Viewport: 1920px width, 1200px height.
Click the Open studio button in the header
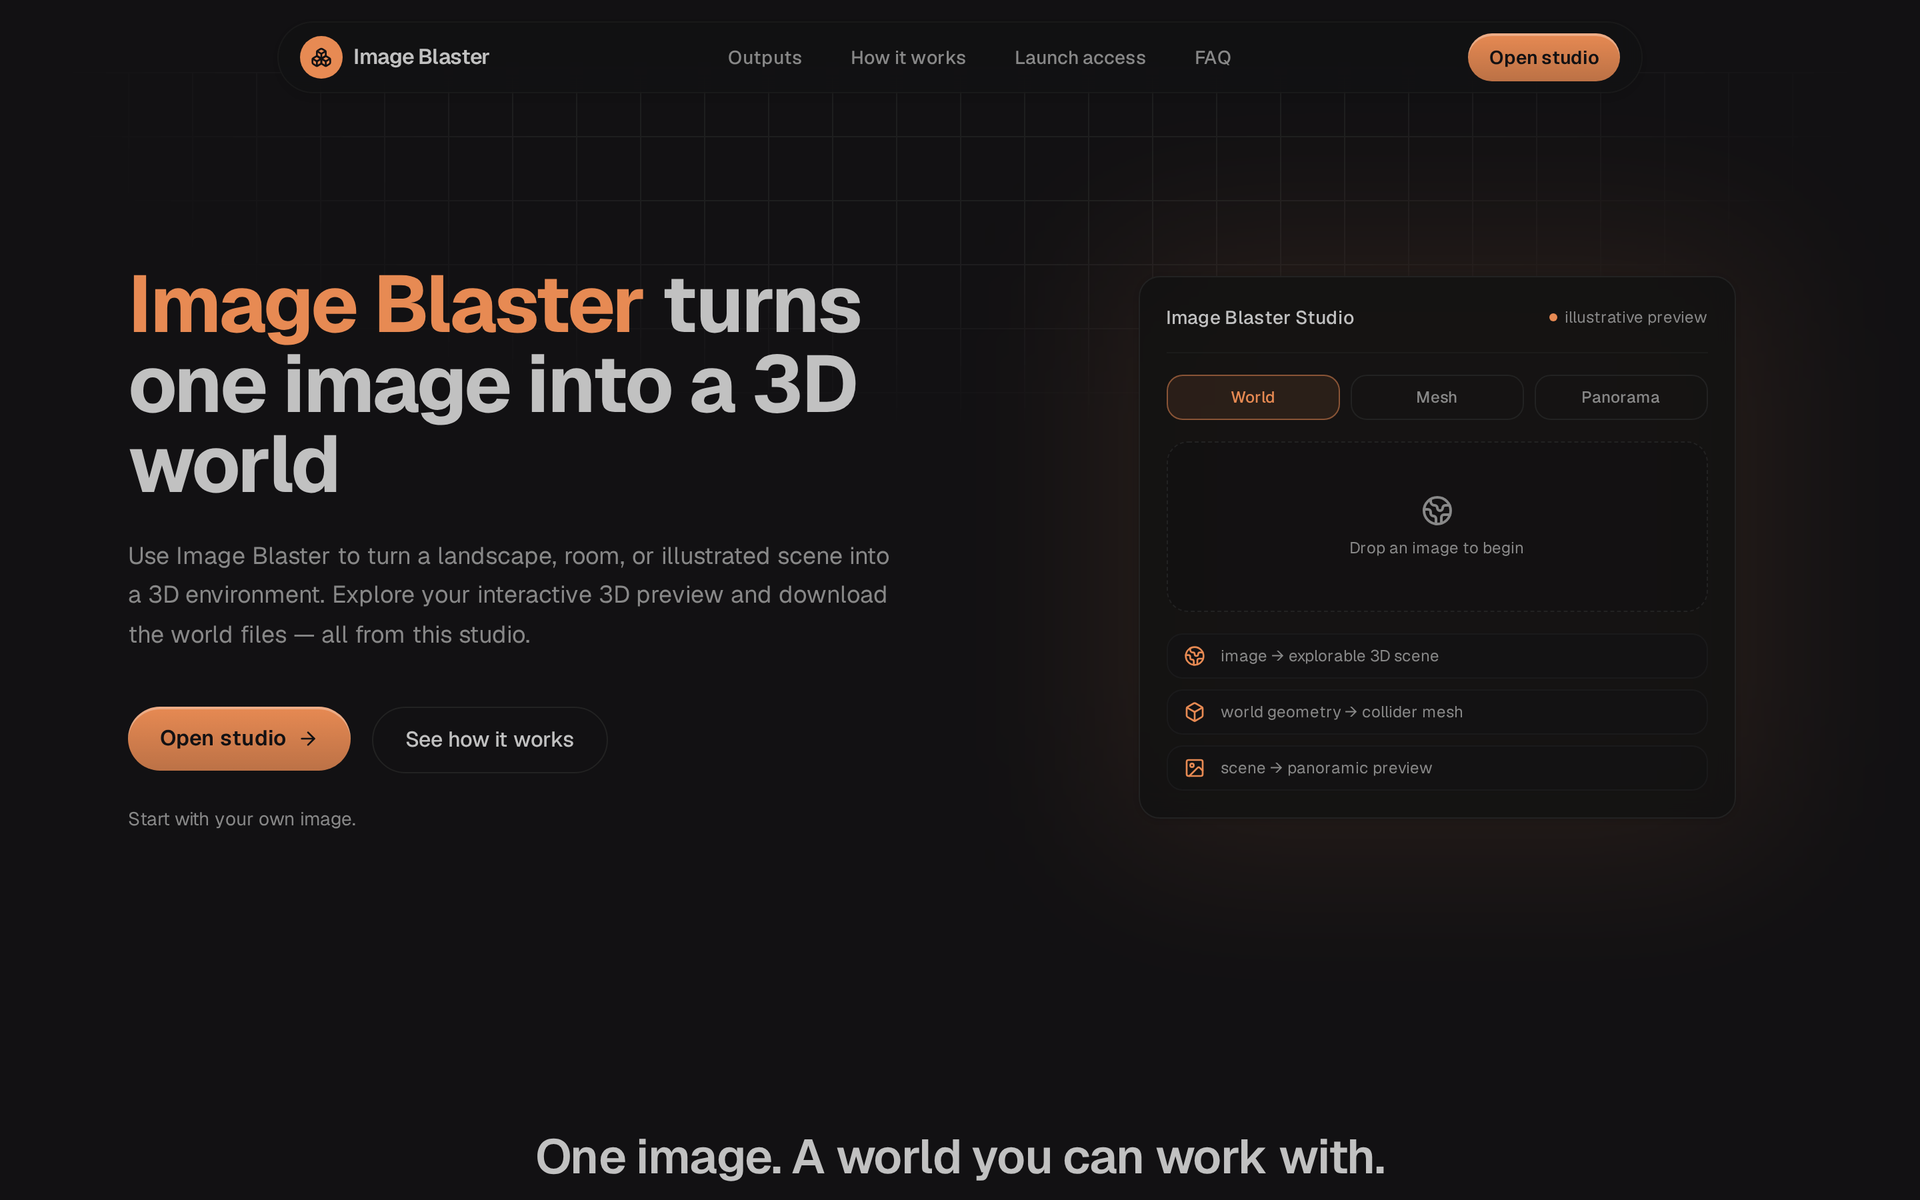pyautogui.click(x=1544, y=57)
